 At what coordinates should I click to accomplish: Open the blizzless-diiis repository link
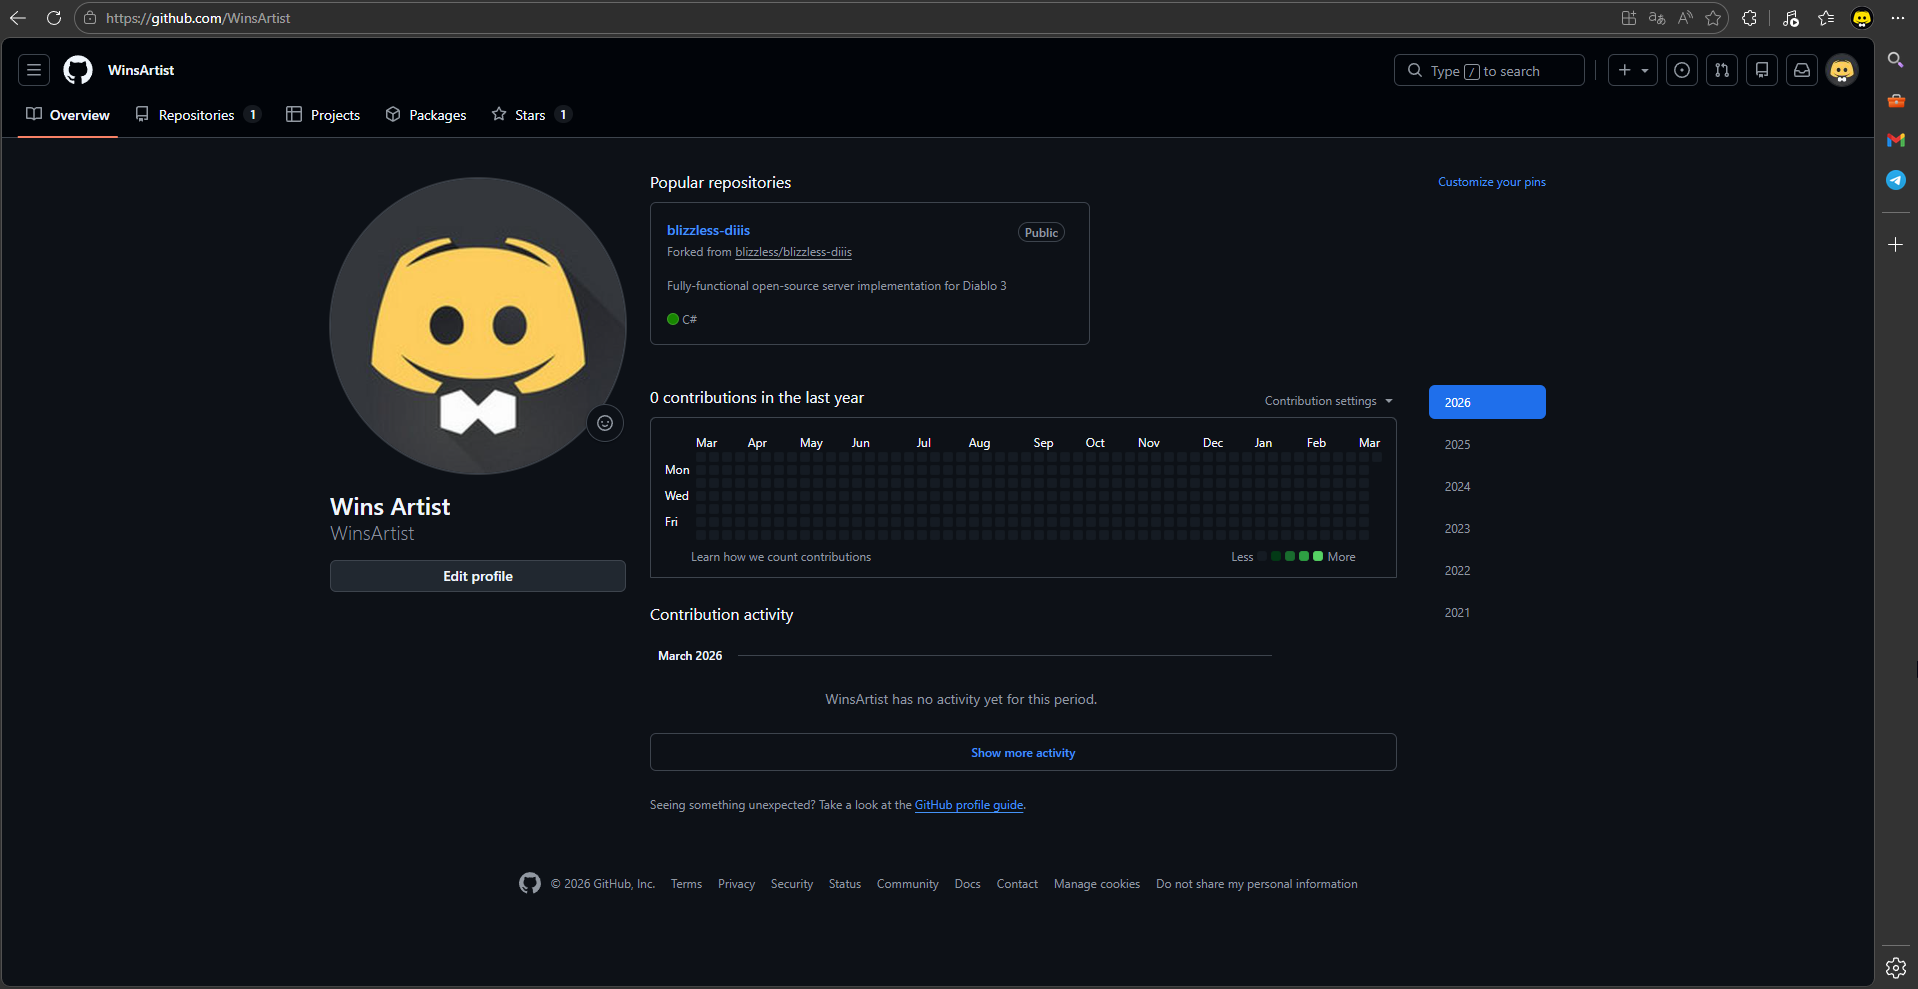pos(708,230)
